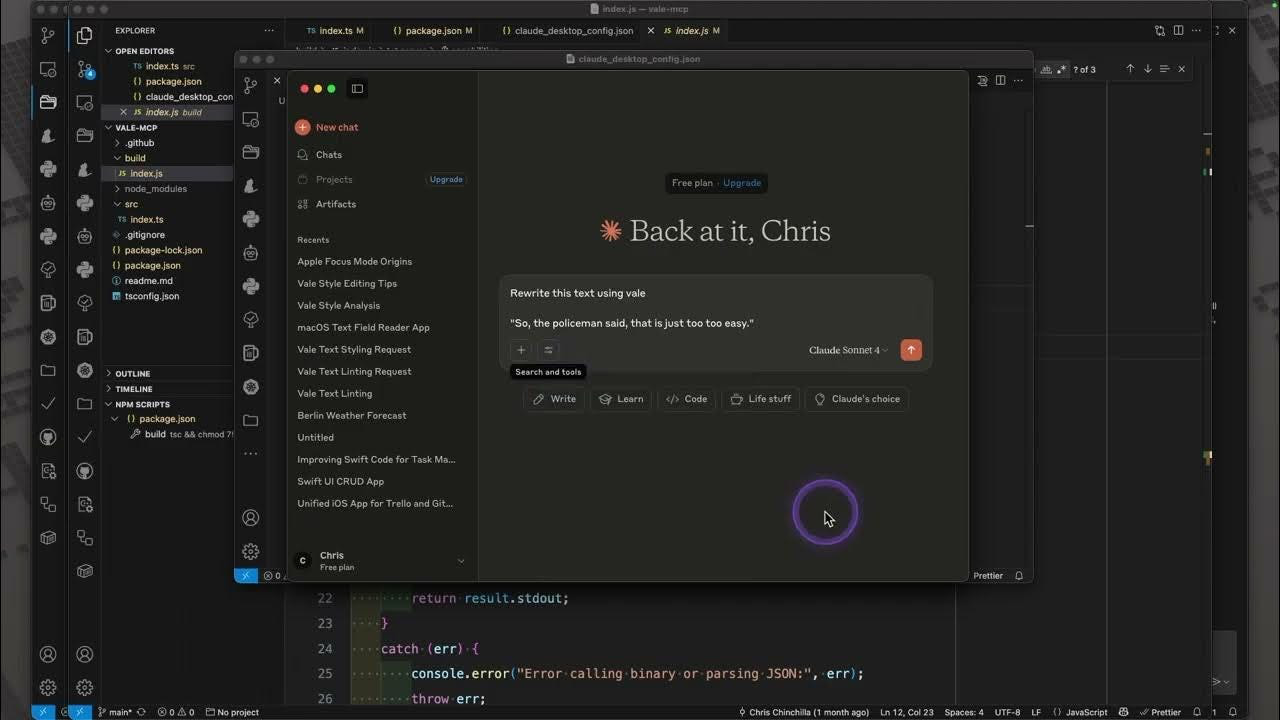Screen dimensions: 1280x720
Task: Open recent chat Apple Focus Mode Origins
Action: 354,261
